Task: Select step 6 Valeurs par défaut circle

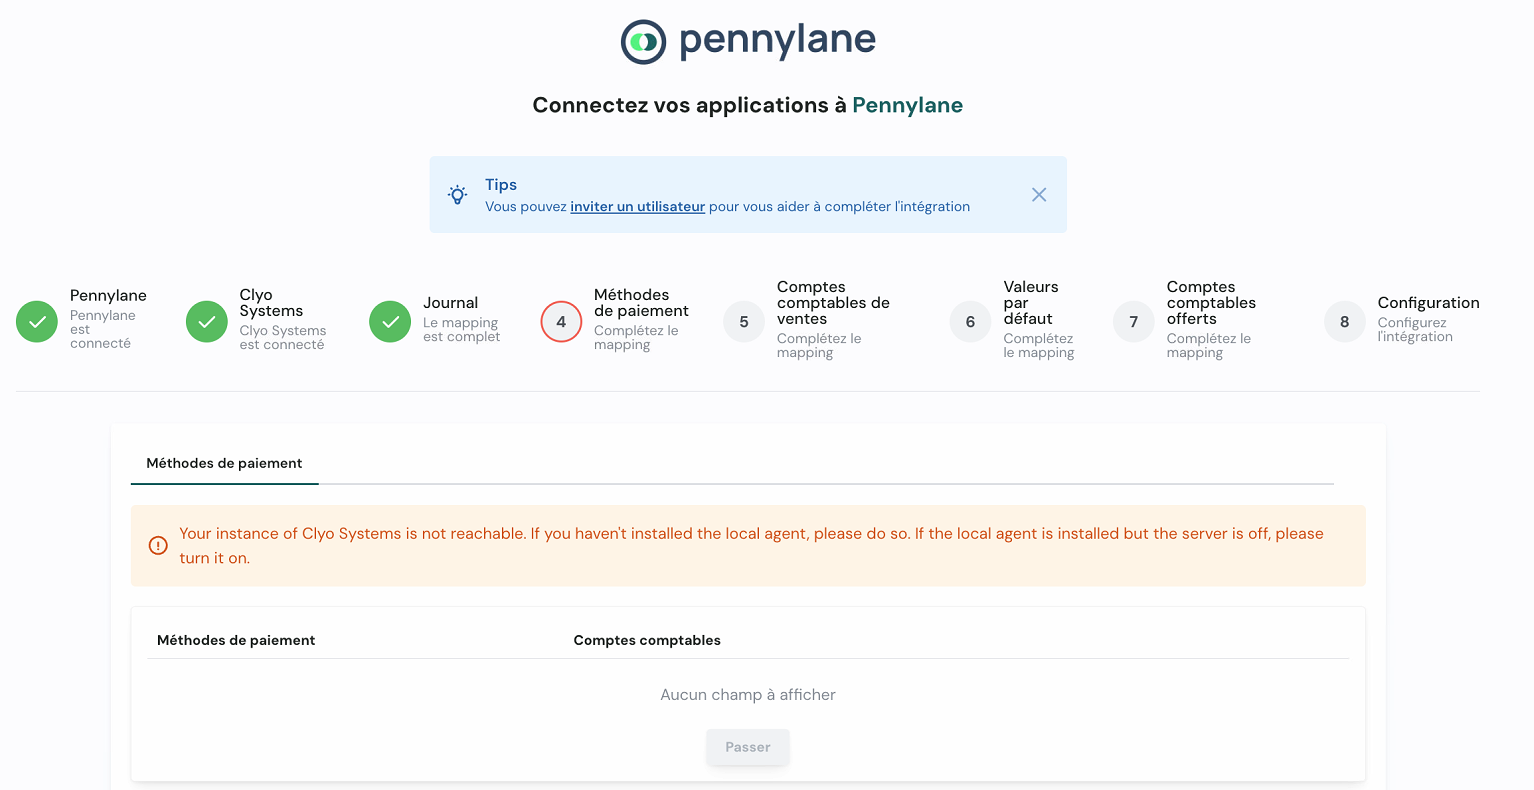Action: point(970,322)
